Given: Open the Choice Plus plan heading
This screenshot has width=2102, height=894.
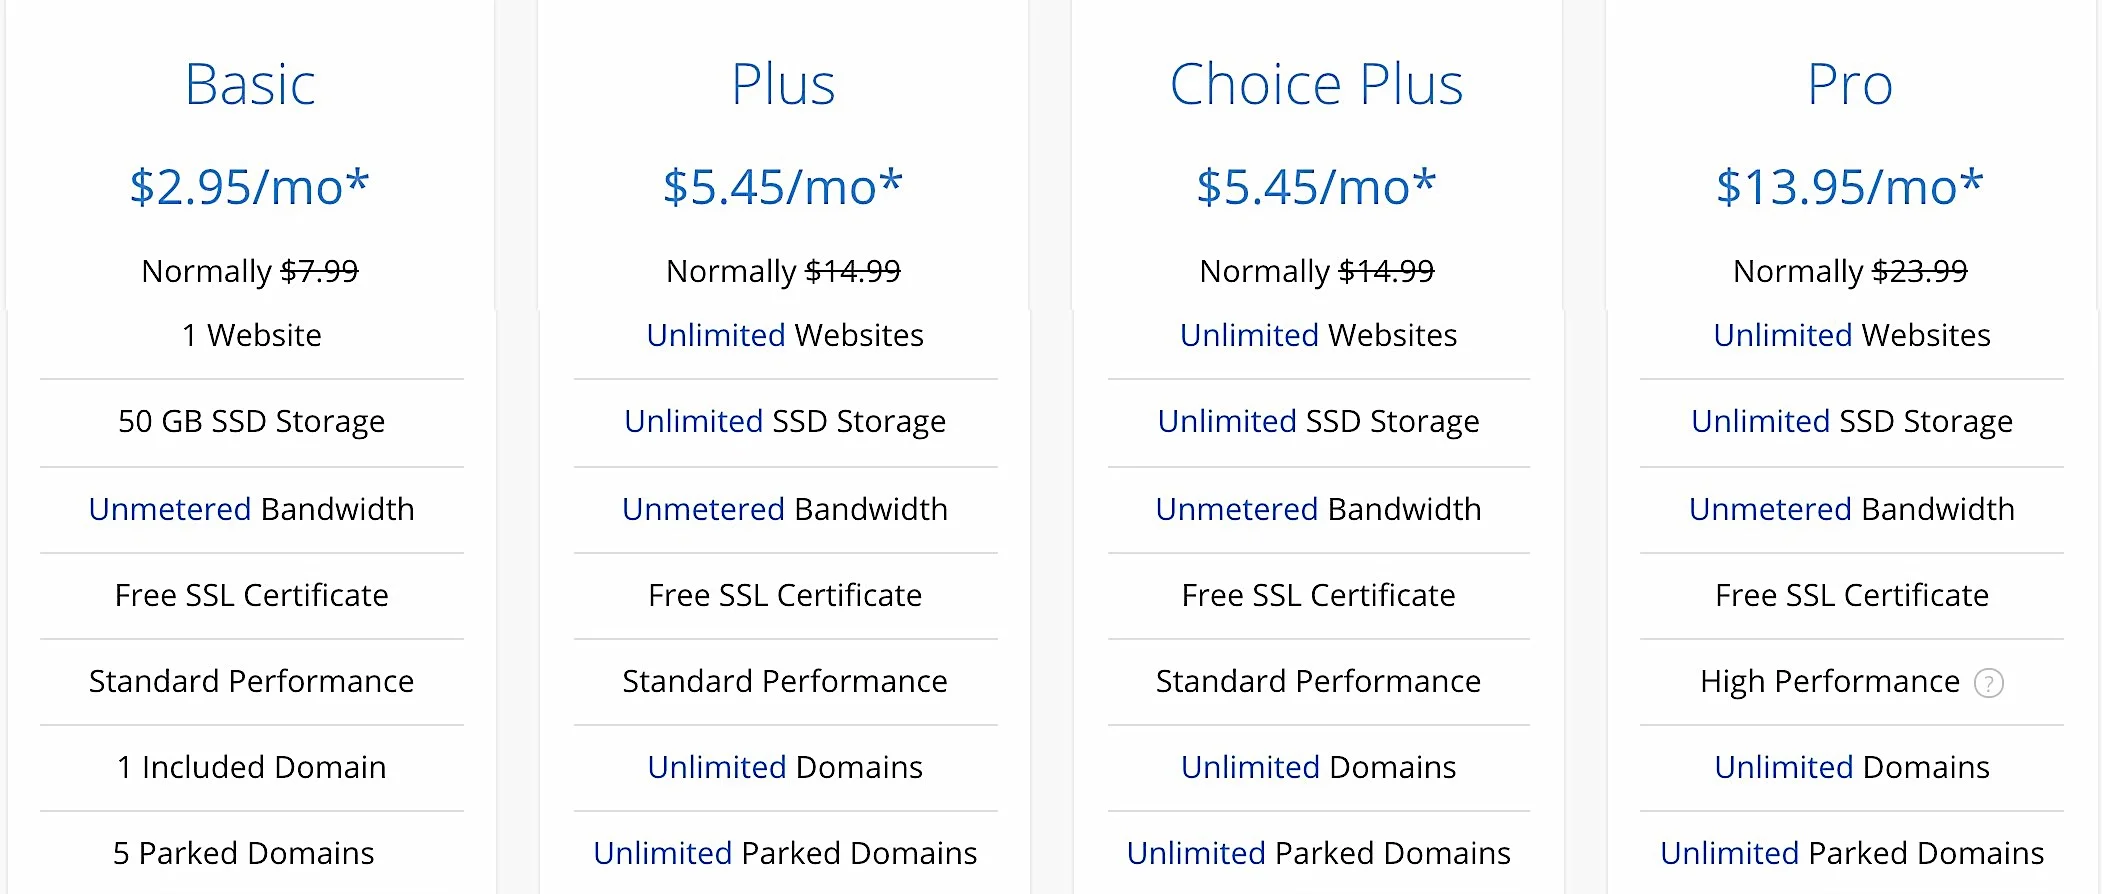Looking at the screenshot, I should (x=1316, y=84).
